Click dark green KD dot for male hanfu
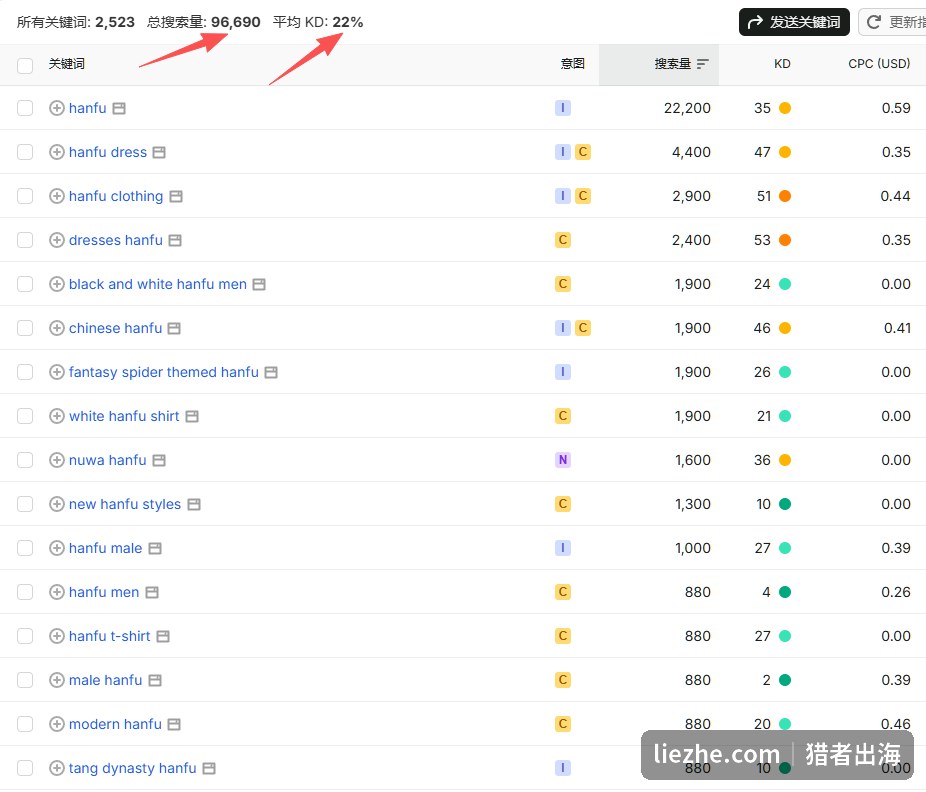 784,680
